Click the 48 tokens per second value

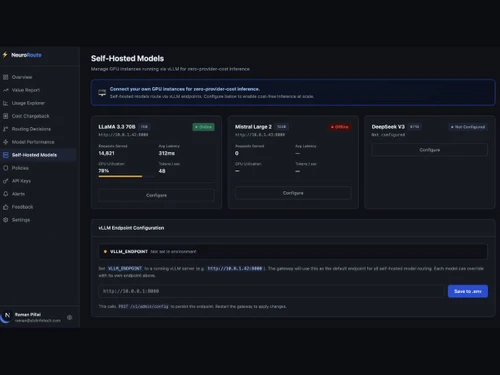pyautogui.click(x=162, y=171)
